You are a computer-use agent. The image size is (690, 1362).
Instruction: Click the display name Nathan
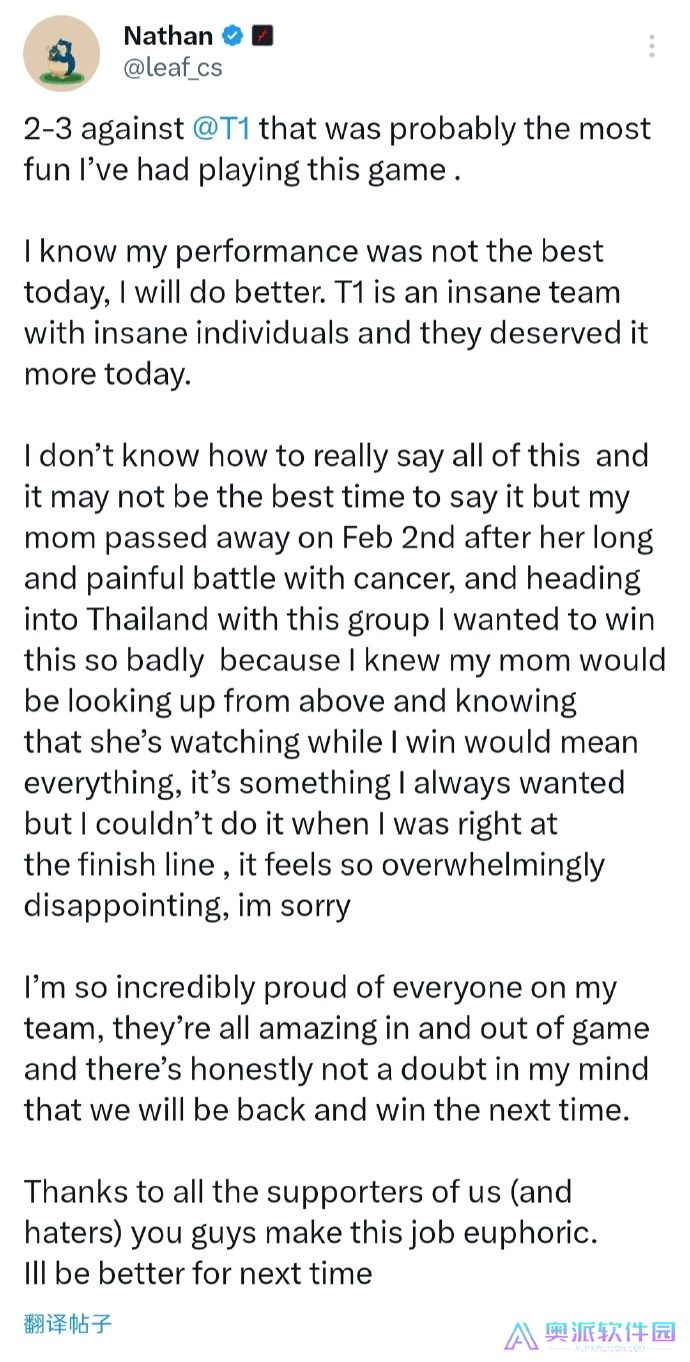(167, 36)
